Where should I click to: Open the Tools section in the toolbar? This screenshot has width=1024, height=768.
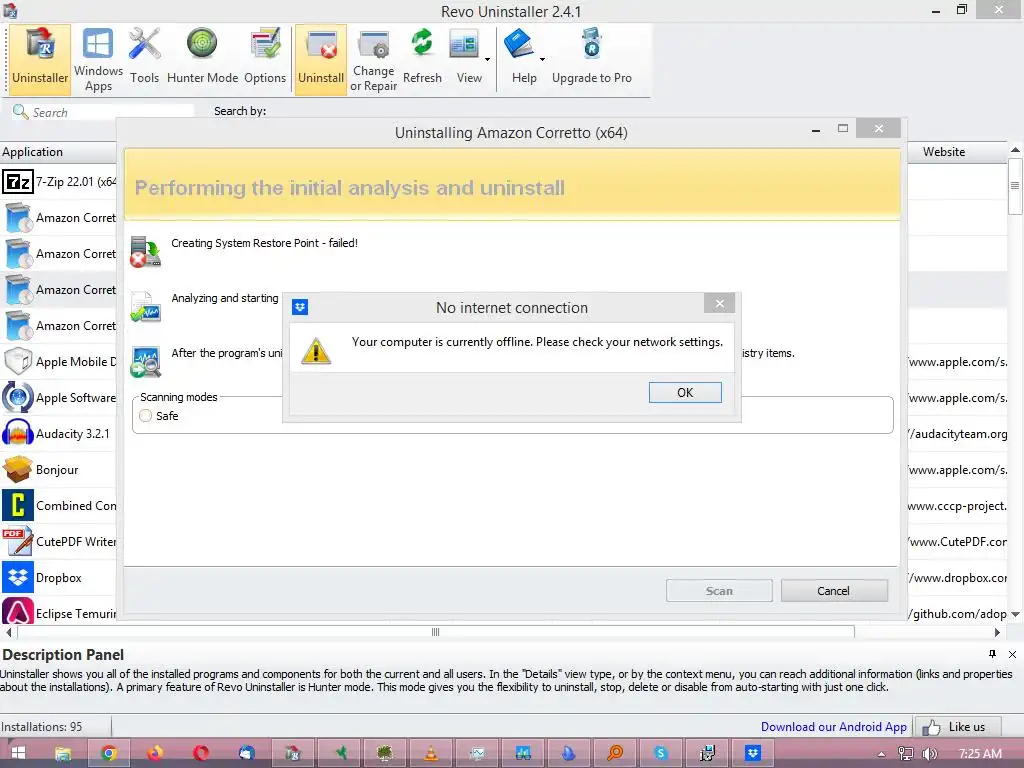pos(144,59)
